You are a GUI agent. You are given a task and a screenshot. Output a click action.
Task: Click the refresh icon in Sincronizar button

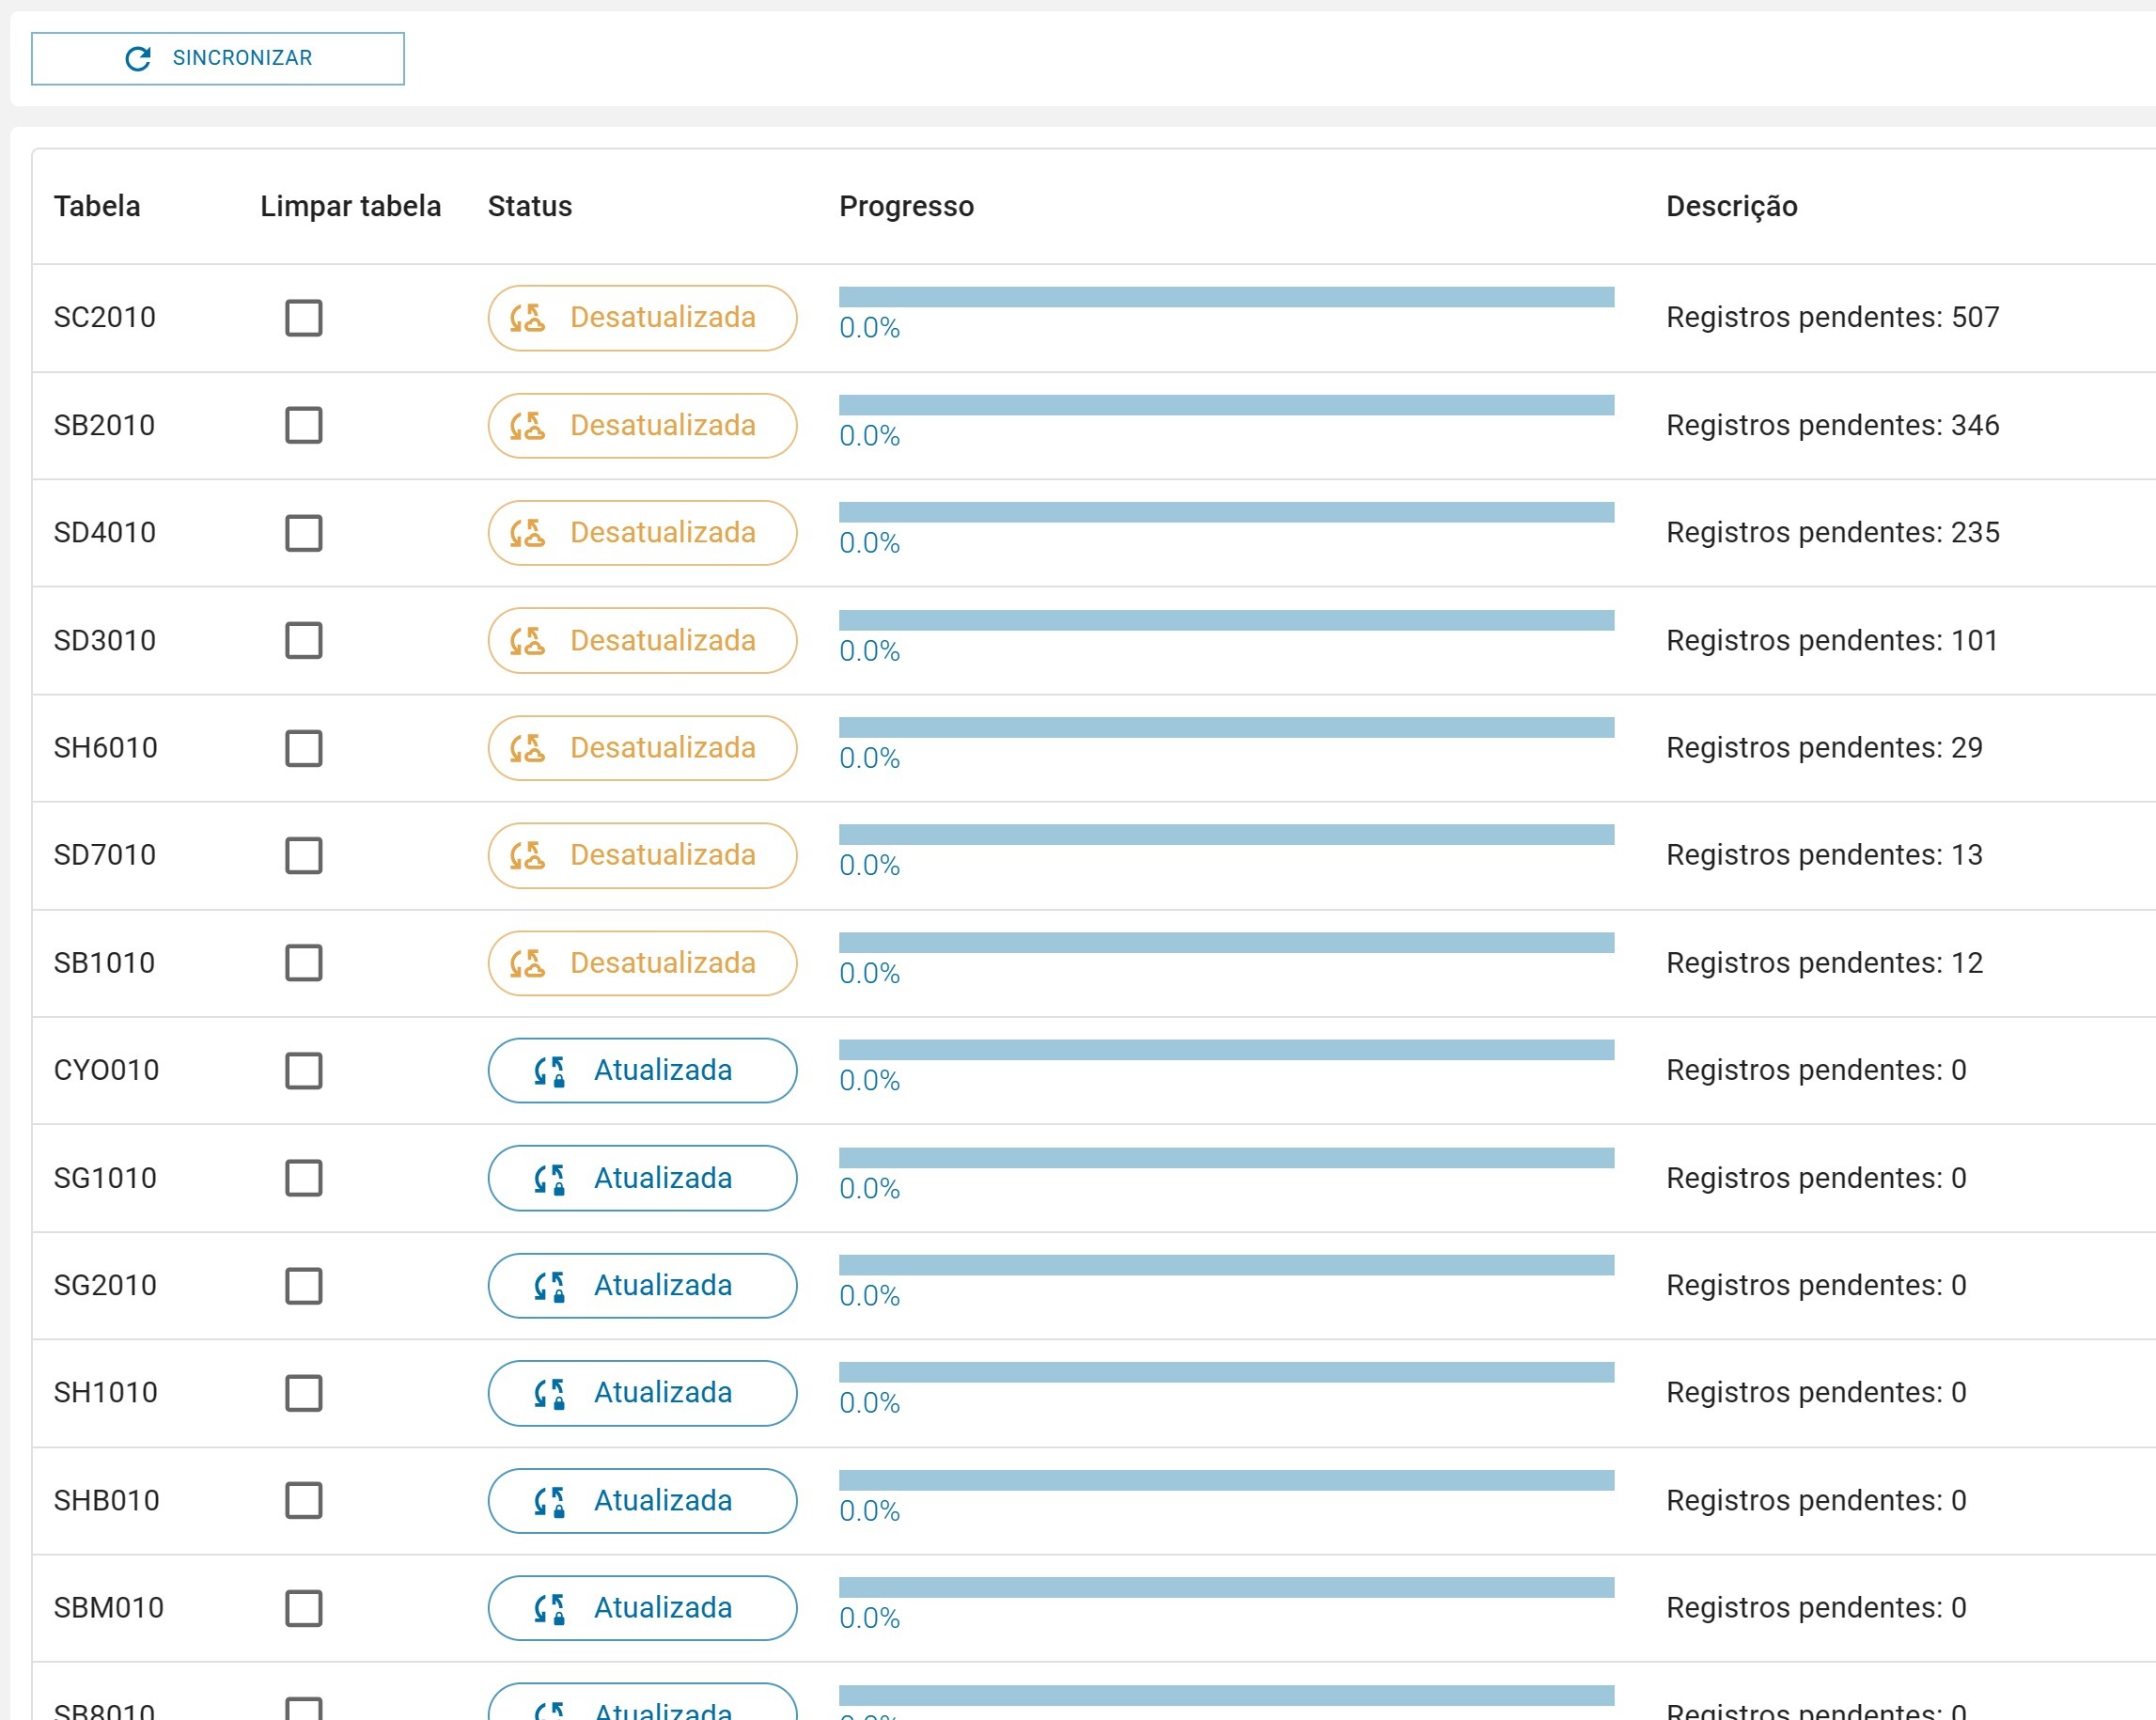(138, 59)
